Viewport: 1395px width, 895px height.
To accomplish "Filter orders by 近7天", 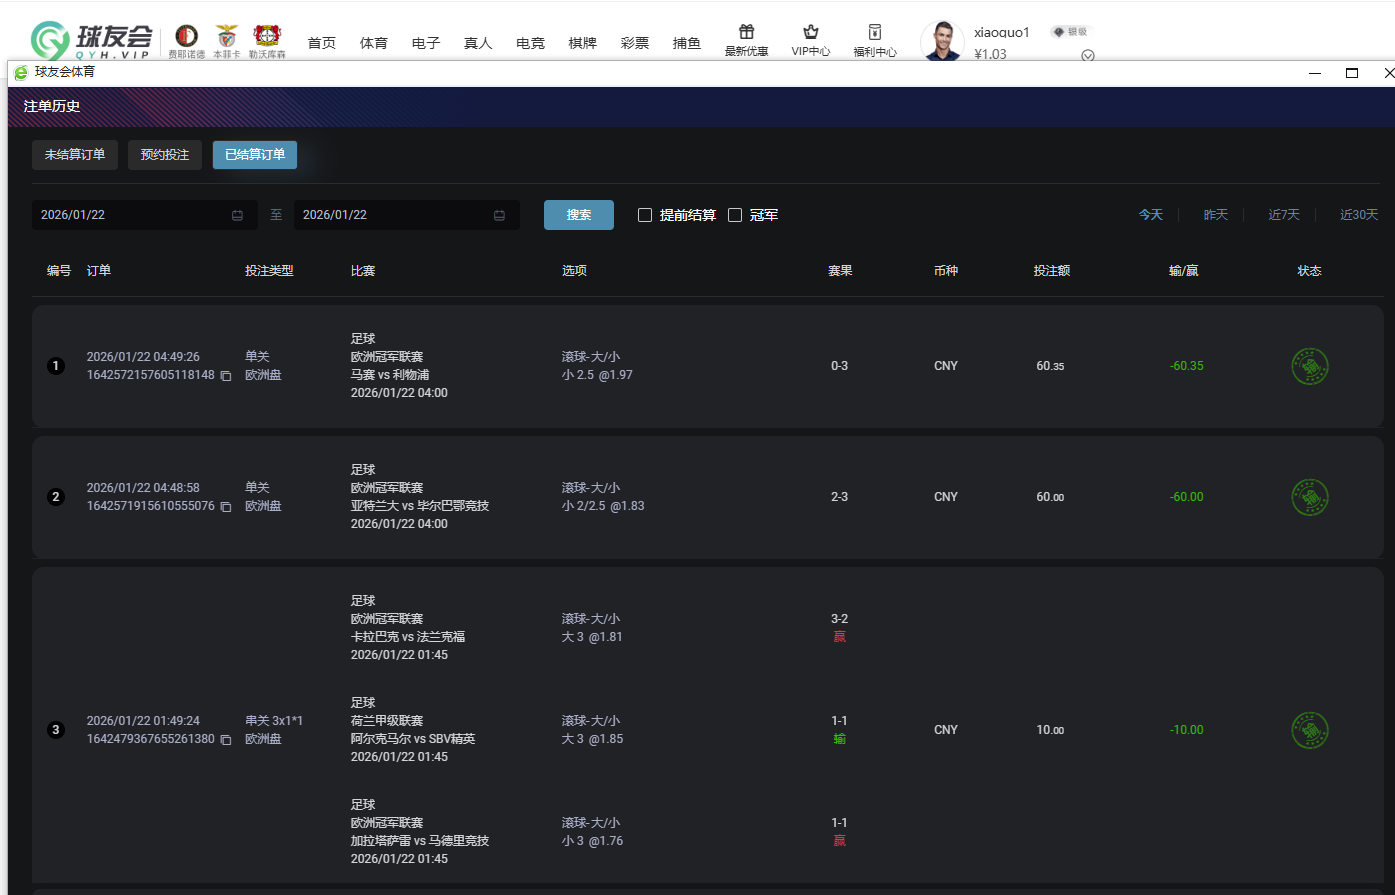I will point(1284,215).
